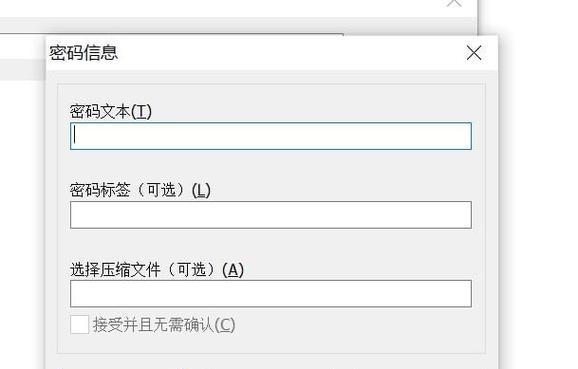
Task: Click the 密码文本(T) label
Action: pyautogui.click(x=111, y=111)
